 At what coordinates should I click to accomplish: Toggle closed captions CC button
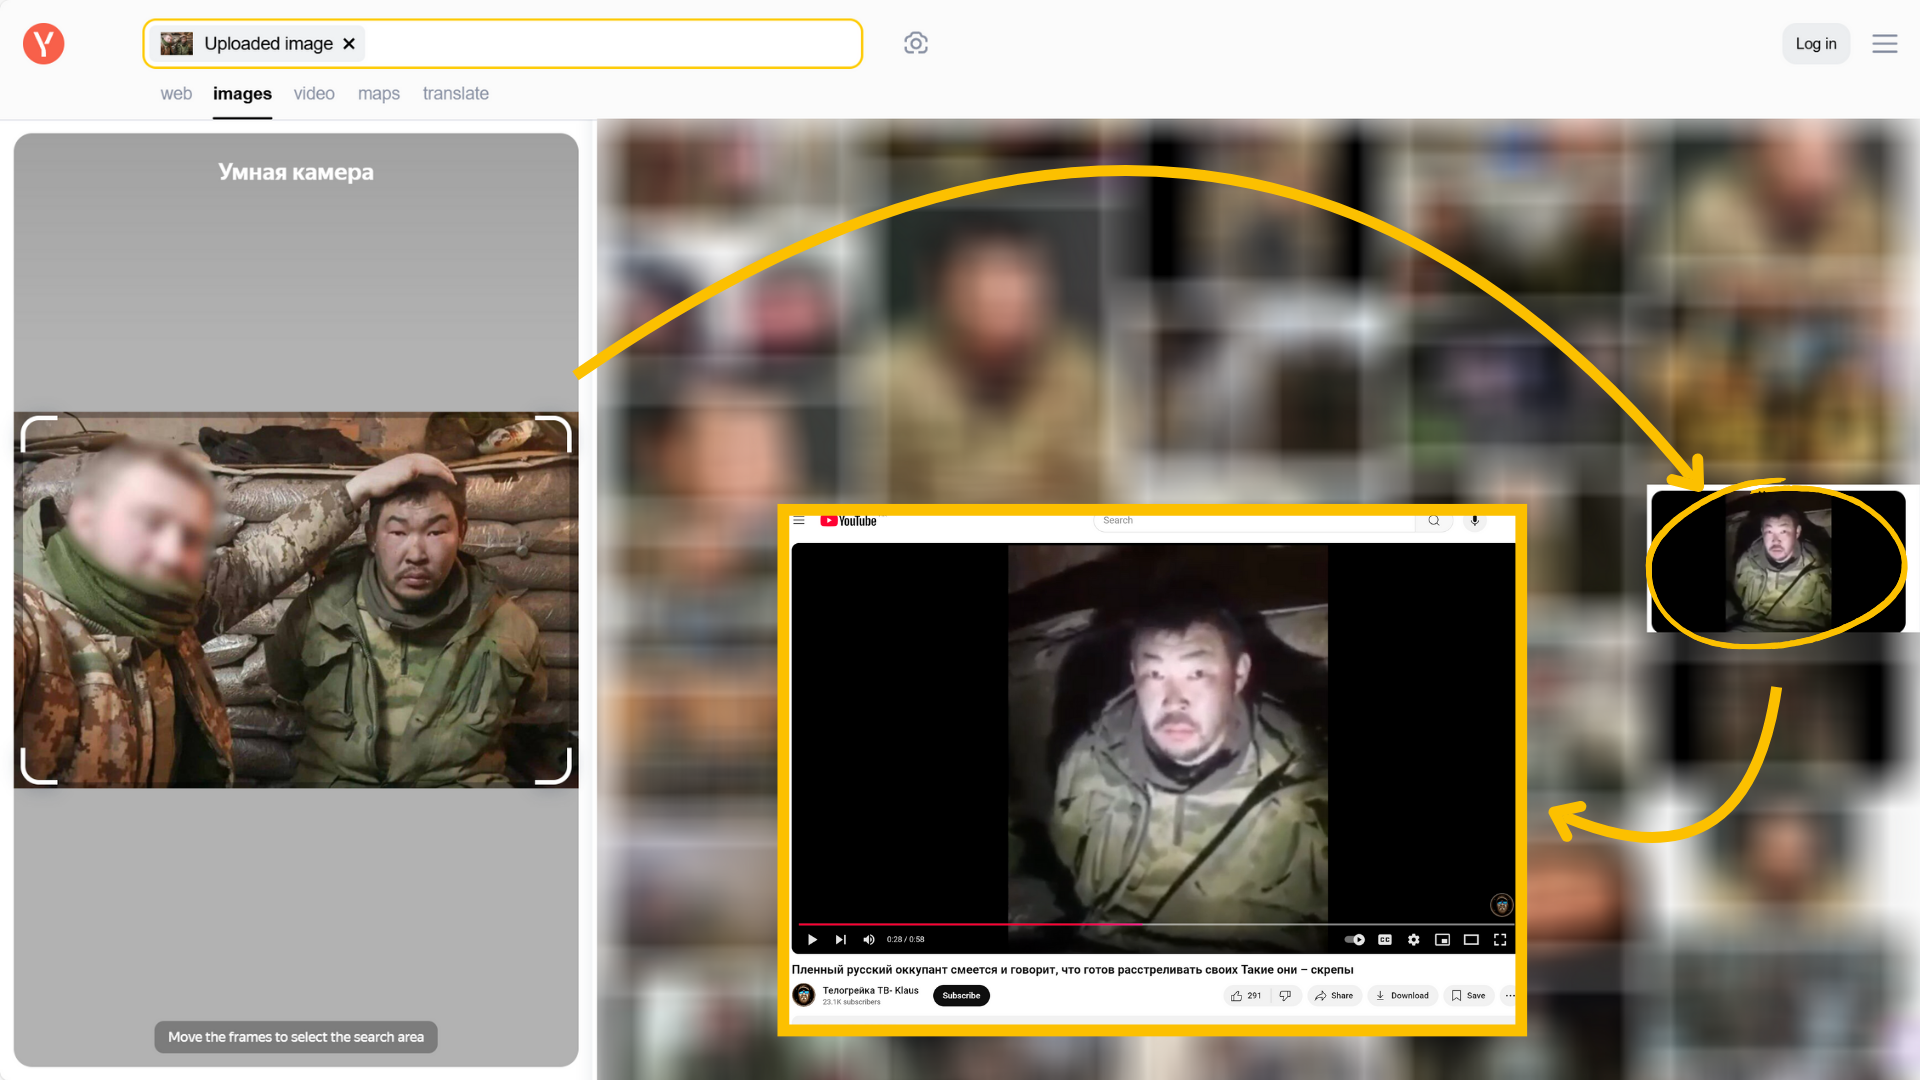click(x=1385, y=940)
